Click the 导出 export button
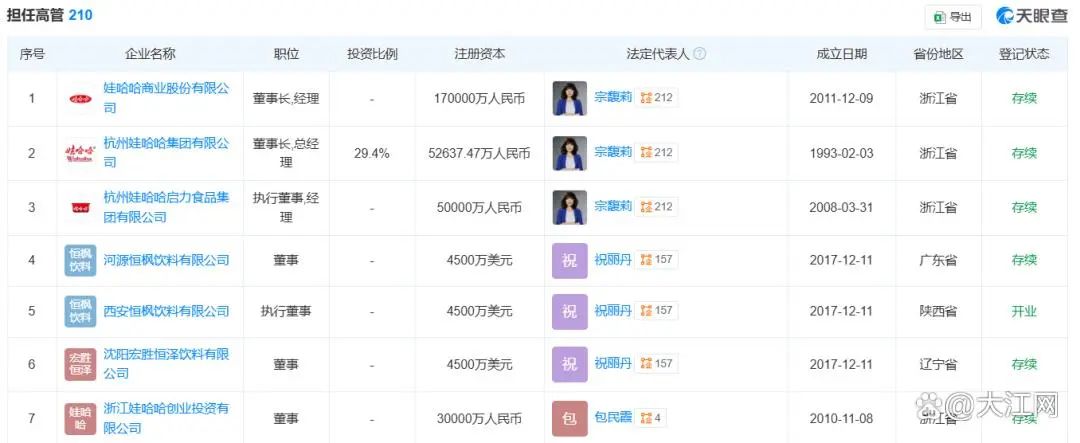Screen dimensions: 1080x443 pyautogui.click(x=953, y=17)
